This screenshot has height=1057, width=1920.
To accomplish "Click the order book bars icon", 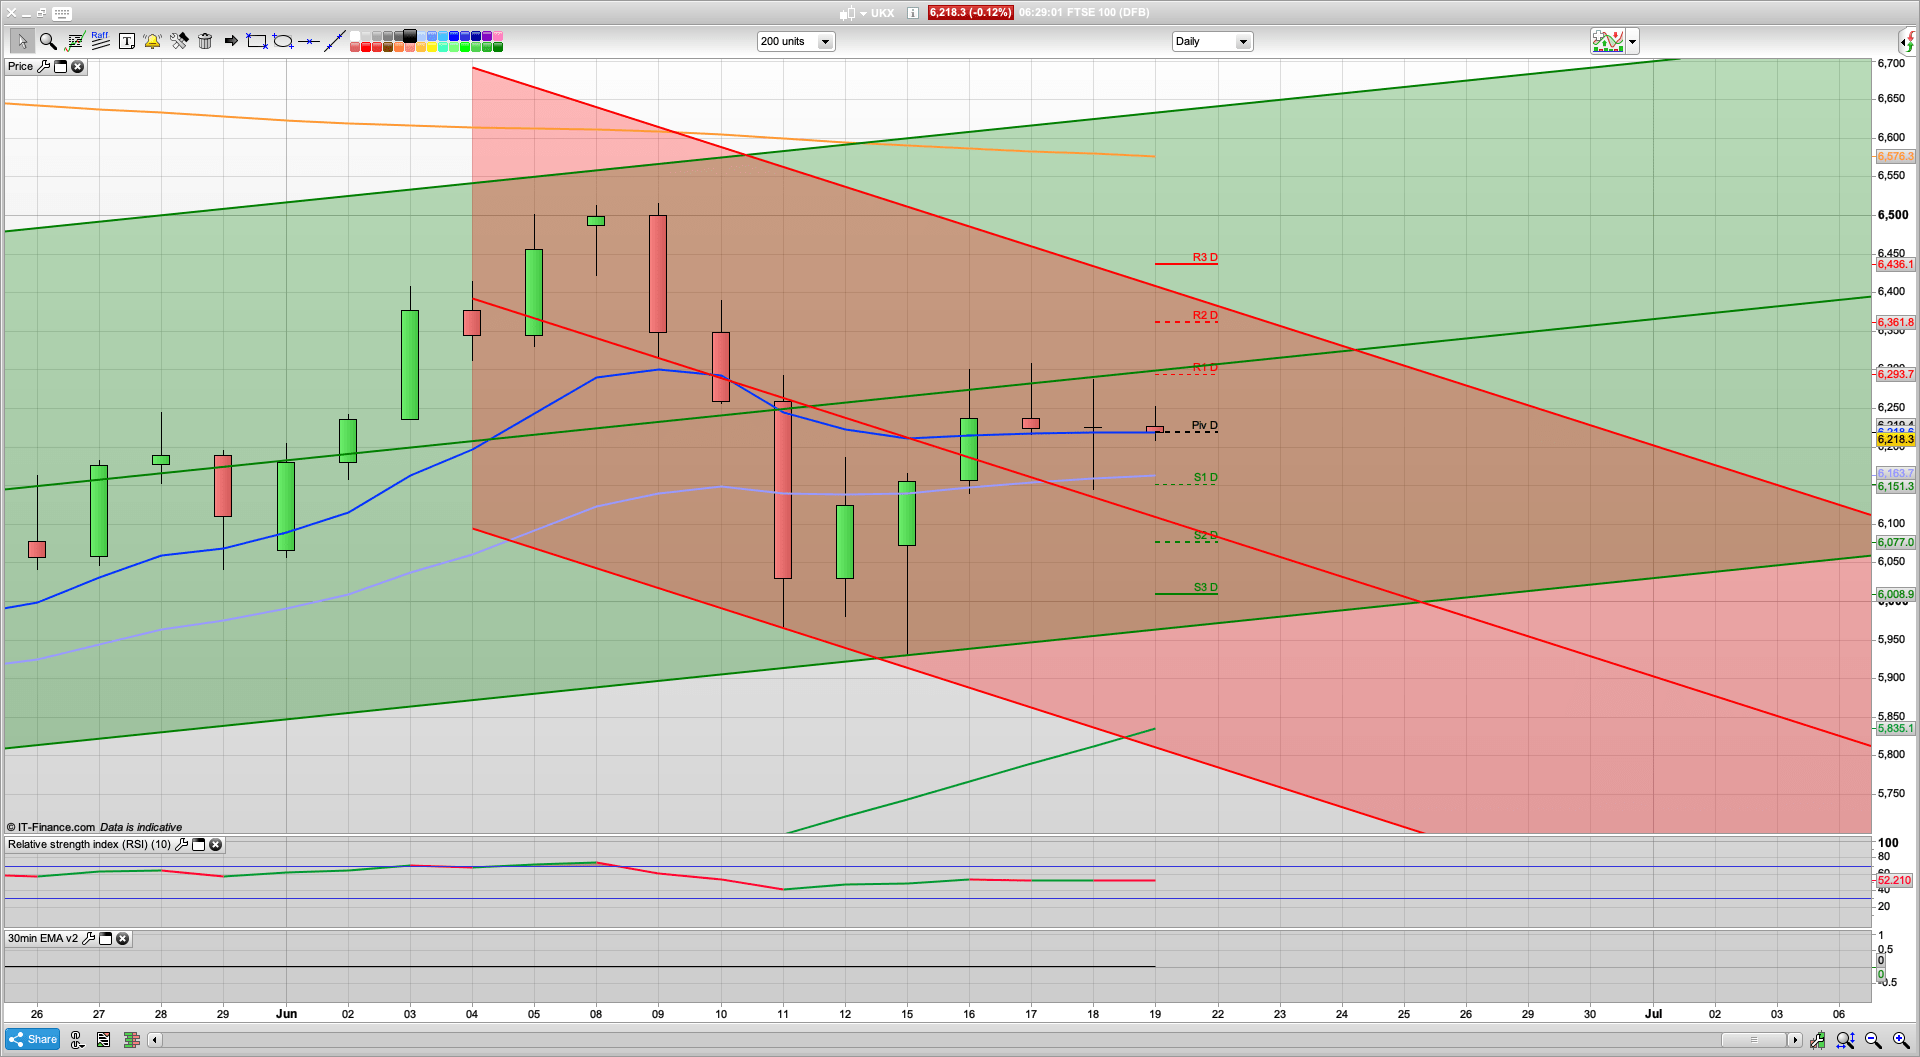I will (x=131, y=1040).
